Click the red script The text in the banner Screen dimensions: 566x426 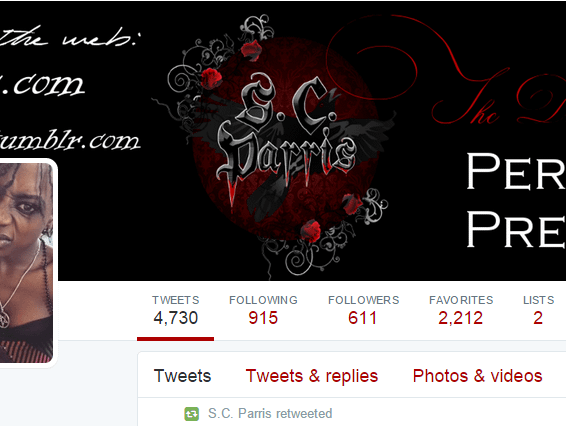point(466,106)
